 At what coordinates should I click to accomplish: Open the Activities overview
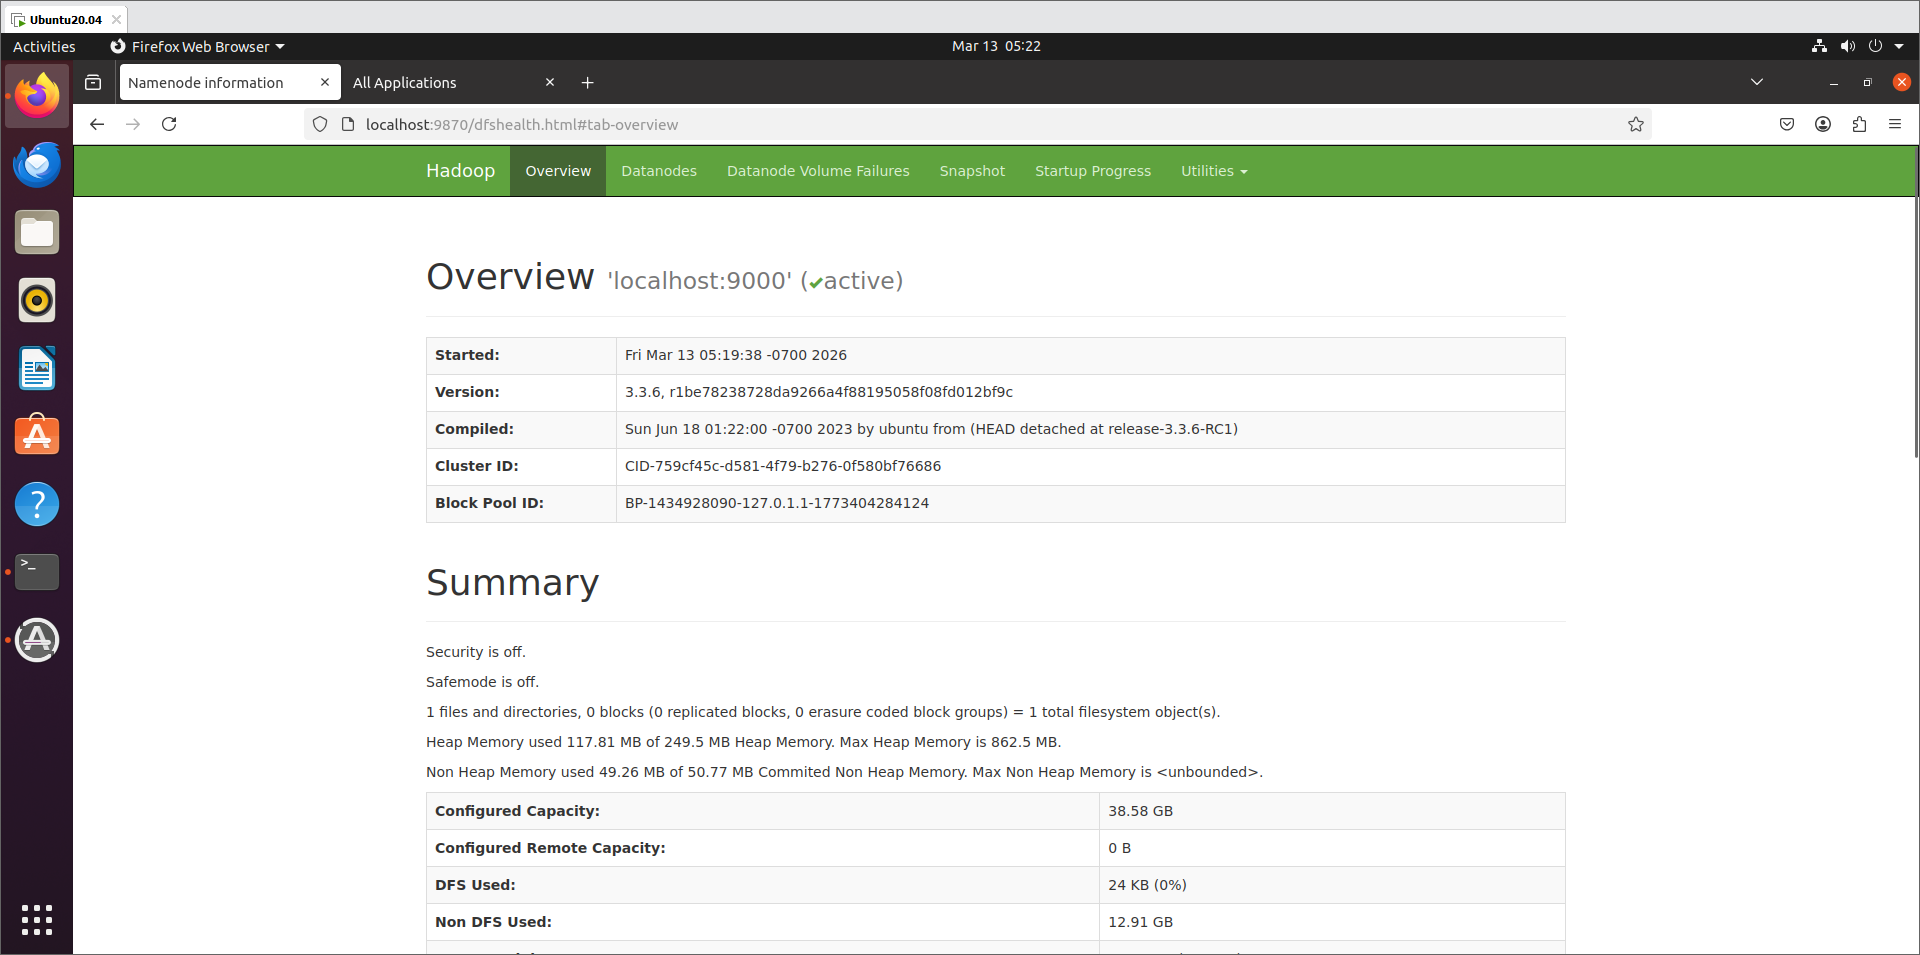pos(44,46)
